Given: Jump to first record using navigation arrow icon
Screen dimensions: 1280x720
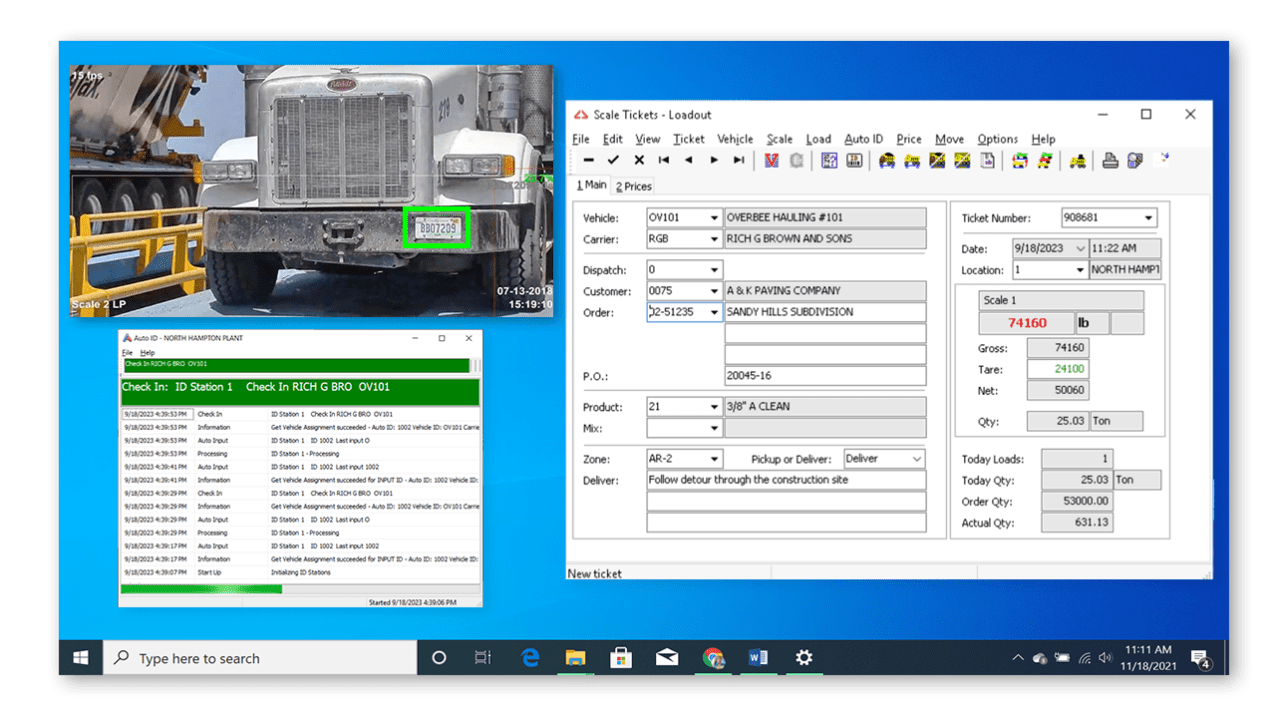Looking at the screenshot, I should click(662, 160).
